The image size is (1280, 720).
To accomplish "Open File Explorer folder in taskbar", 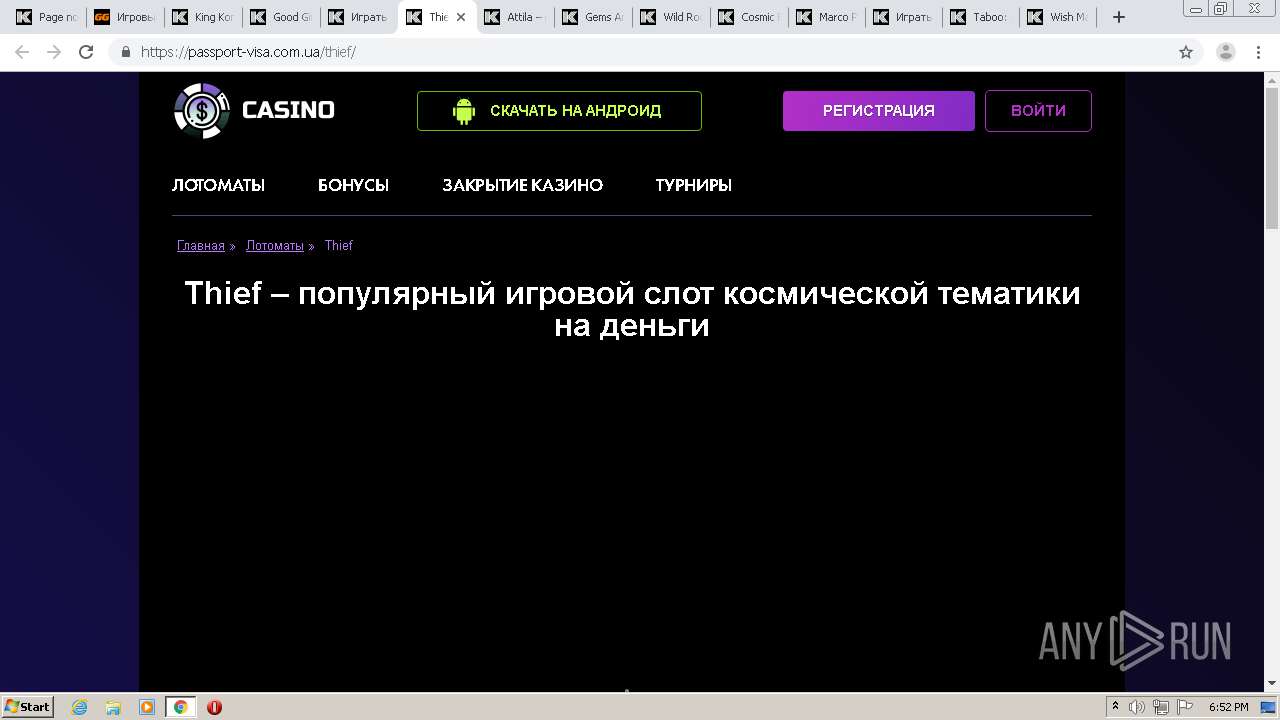I will pos(113,707).
